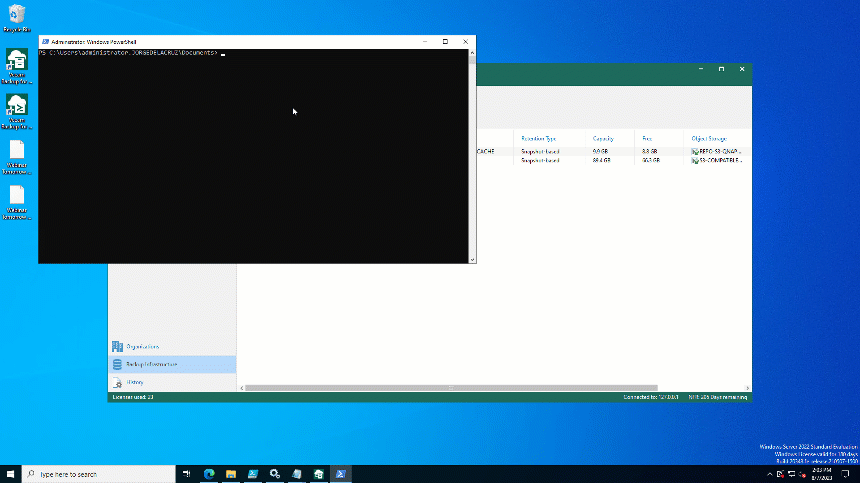Open Windows Start menu
The image size is (860, 483).
10,474
